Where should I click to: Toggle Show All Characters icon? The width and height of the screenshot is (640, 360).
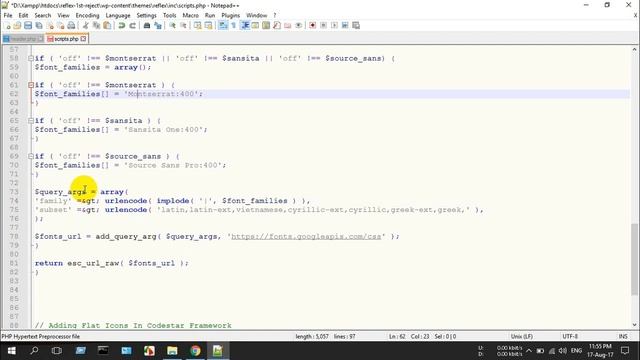tap(233, 25)
